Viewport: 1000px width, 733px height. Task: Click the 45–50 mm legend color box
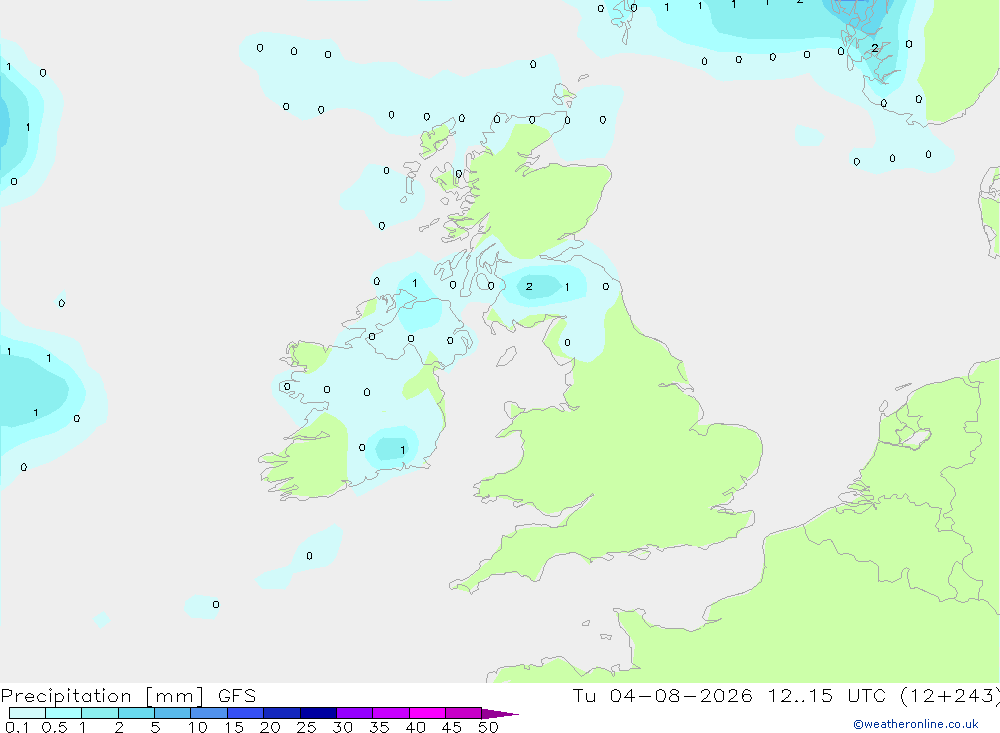463,713
